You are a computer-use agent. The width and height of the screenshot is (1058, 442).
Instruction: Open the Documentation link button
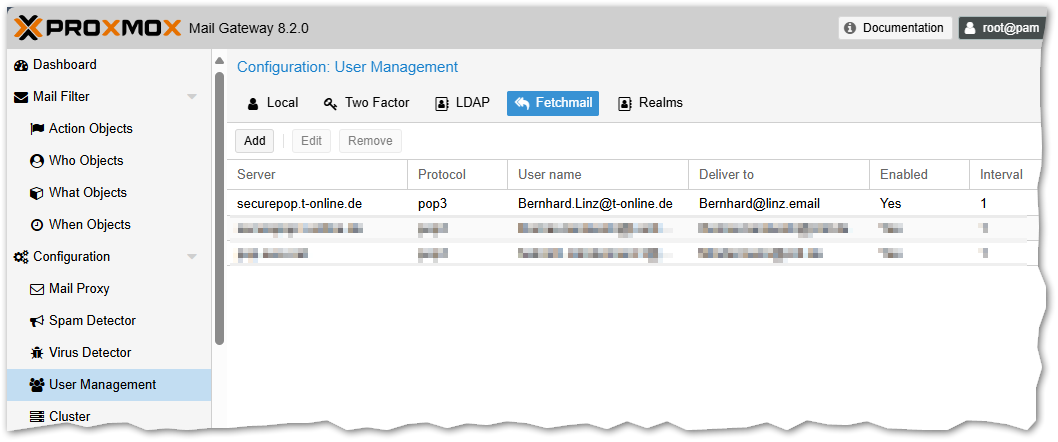[x=894, y=28]
